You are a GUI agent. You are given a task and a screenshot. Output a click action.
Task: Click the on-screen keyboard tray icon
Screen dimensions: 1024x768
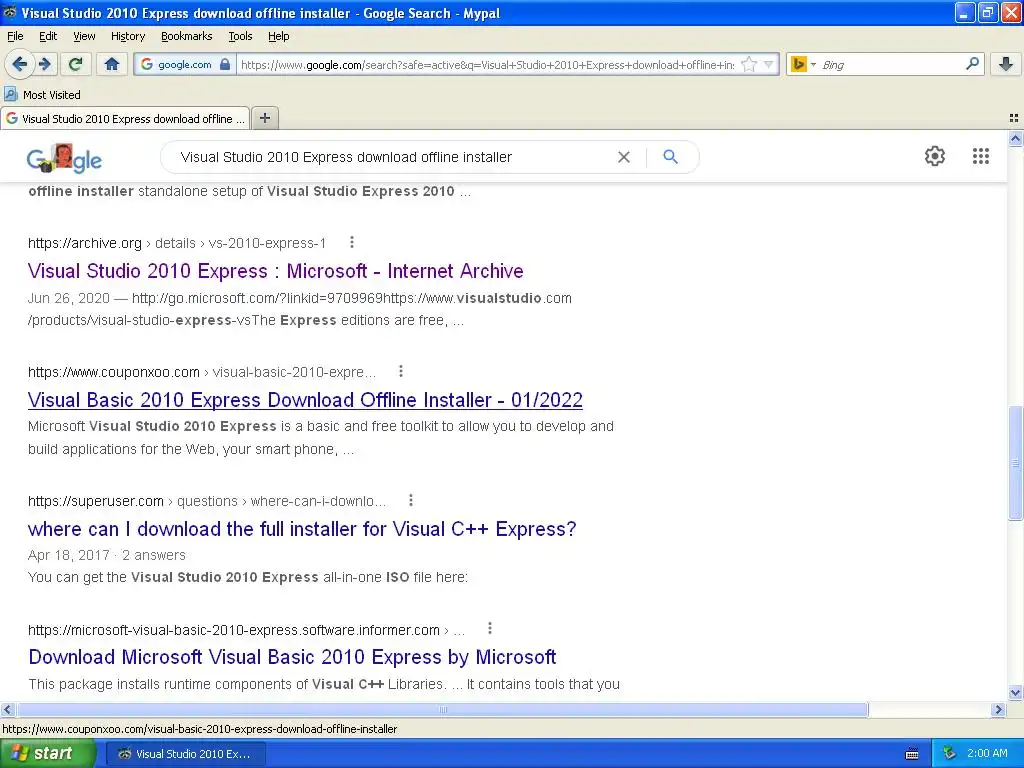point(912,754)
